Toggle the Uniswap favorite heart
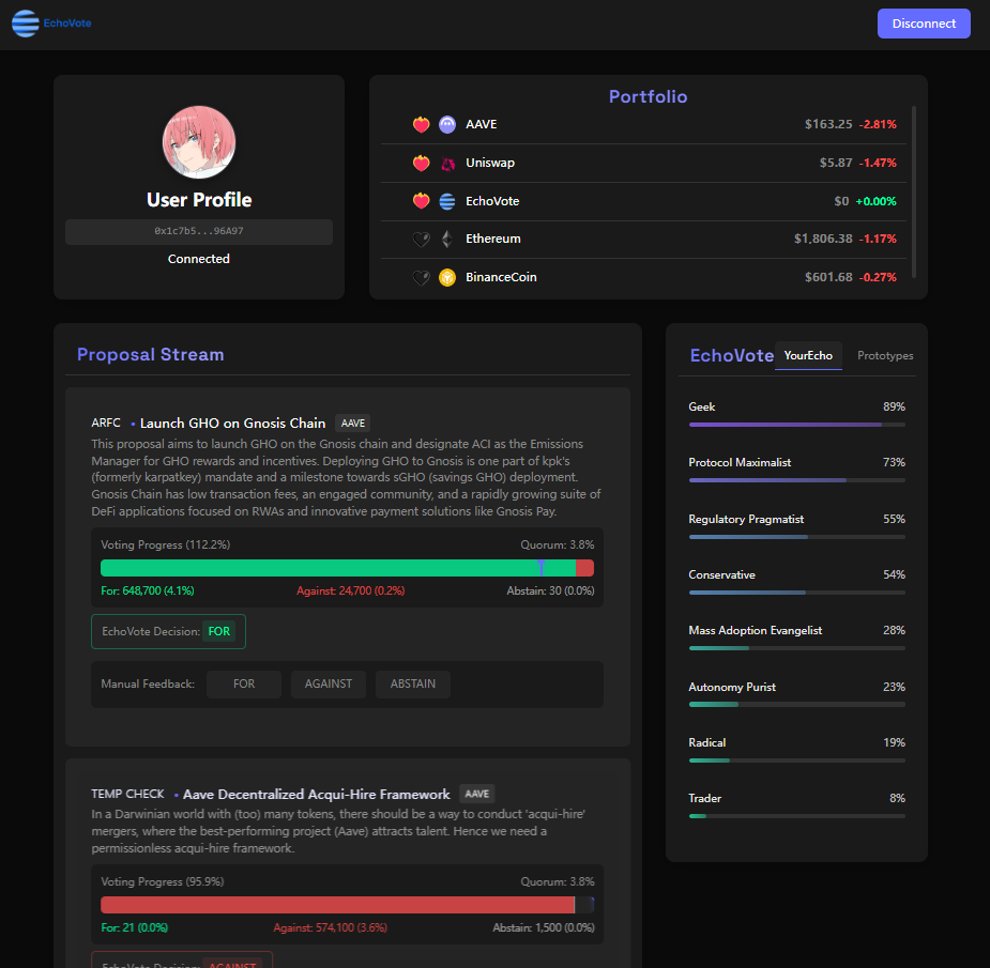Image resolution: width=990 pixels, height=968 pixels. tap(421, 163)
